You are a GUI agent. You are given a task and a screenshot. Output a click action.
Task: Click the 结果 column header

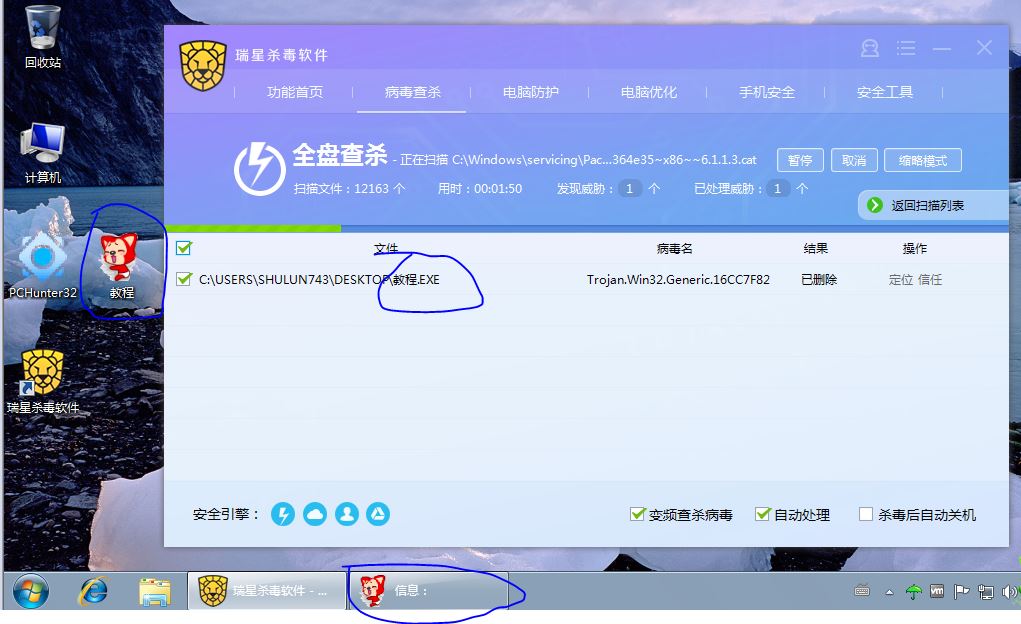pyautogui.click(x=815, y=248)
